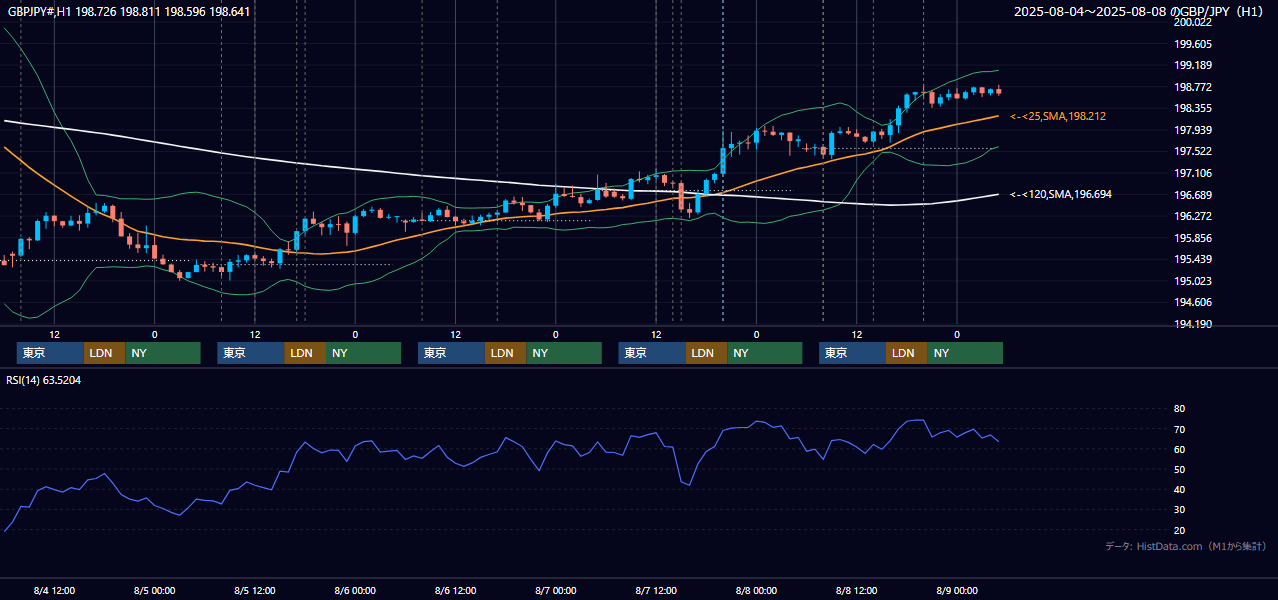
Task: Click the 東京 session block for 8/4
Action: (50, 353)
